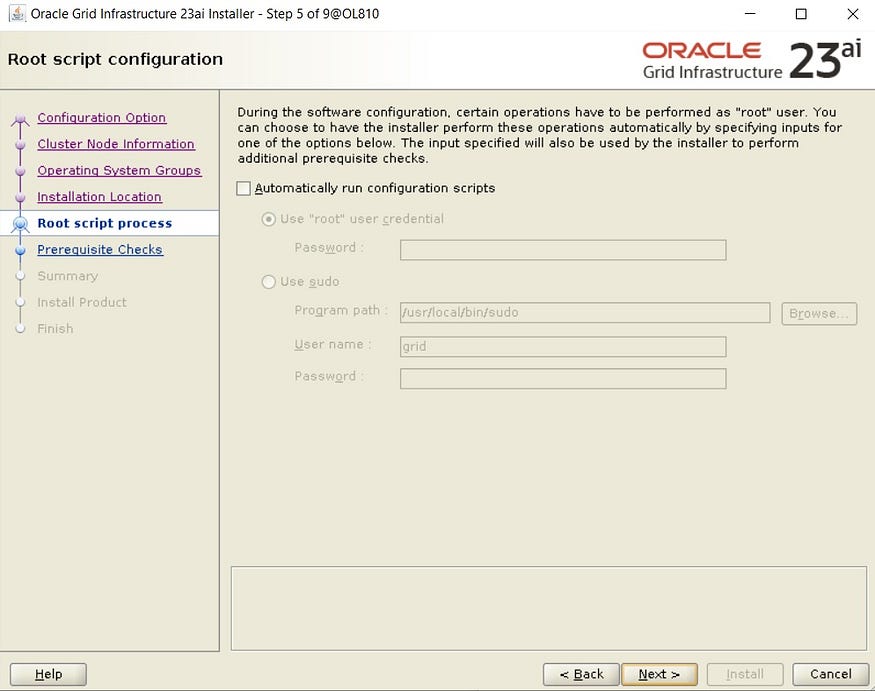Open the Help button
The height and width of the screenshot is (691, 875).
tap(49, 674)
